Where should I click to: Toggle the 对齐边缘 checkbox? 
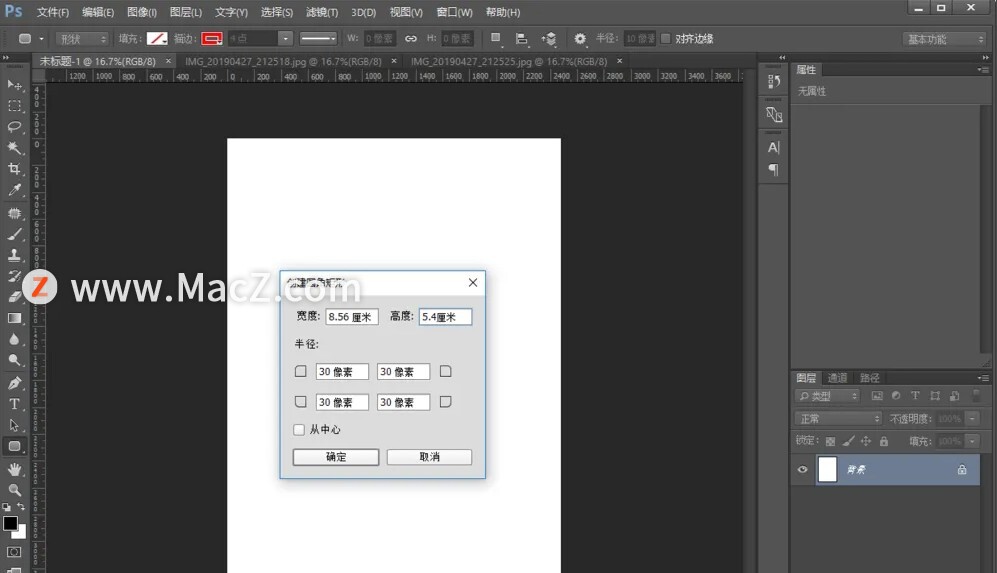pos(666,39)
